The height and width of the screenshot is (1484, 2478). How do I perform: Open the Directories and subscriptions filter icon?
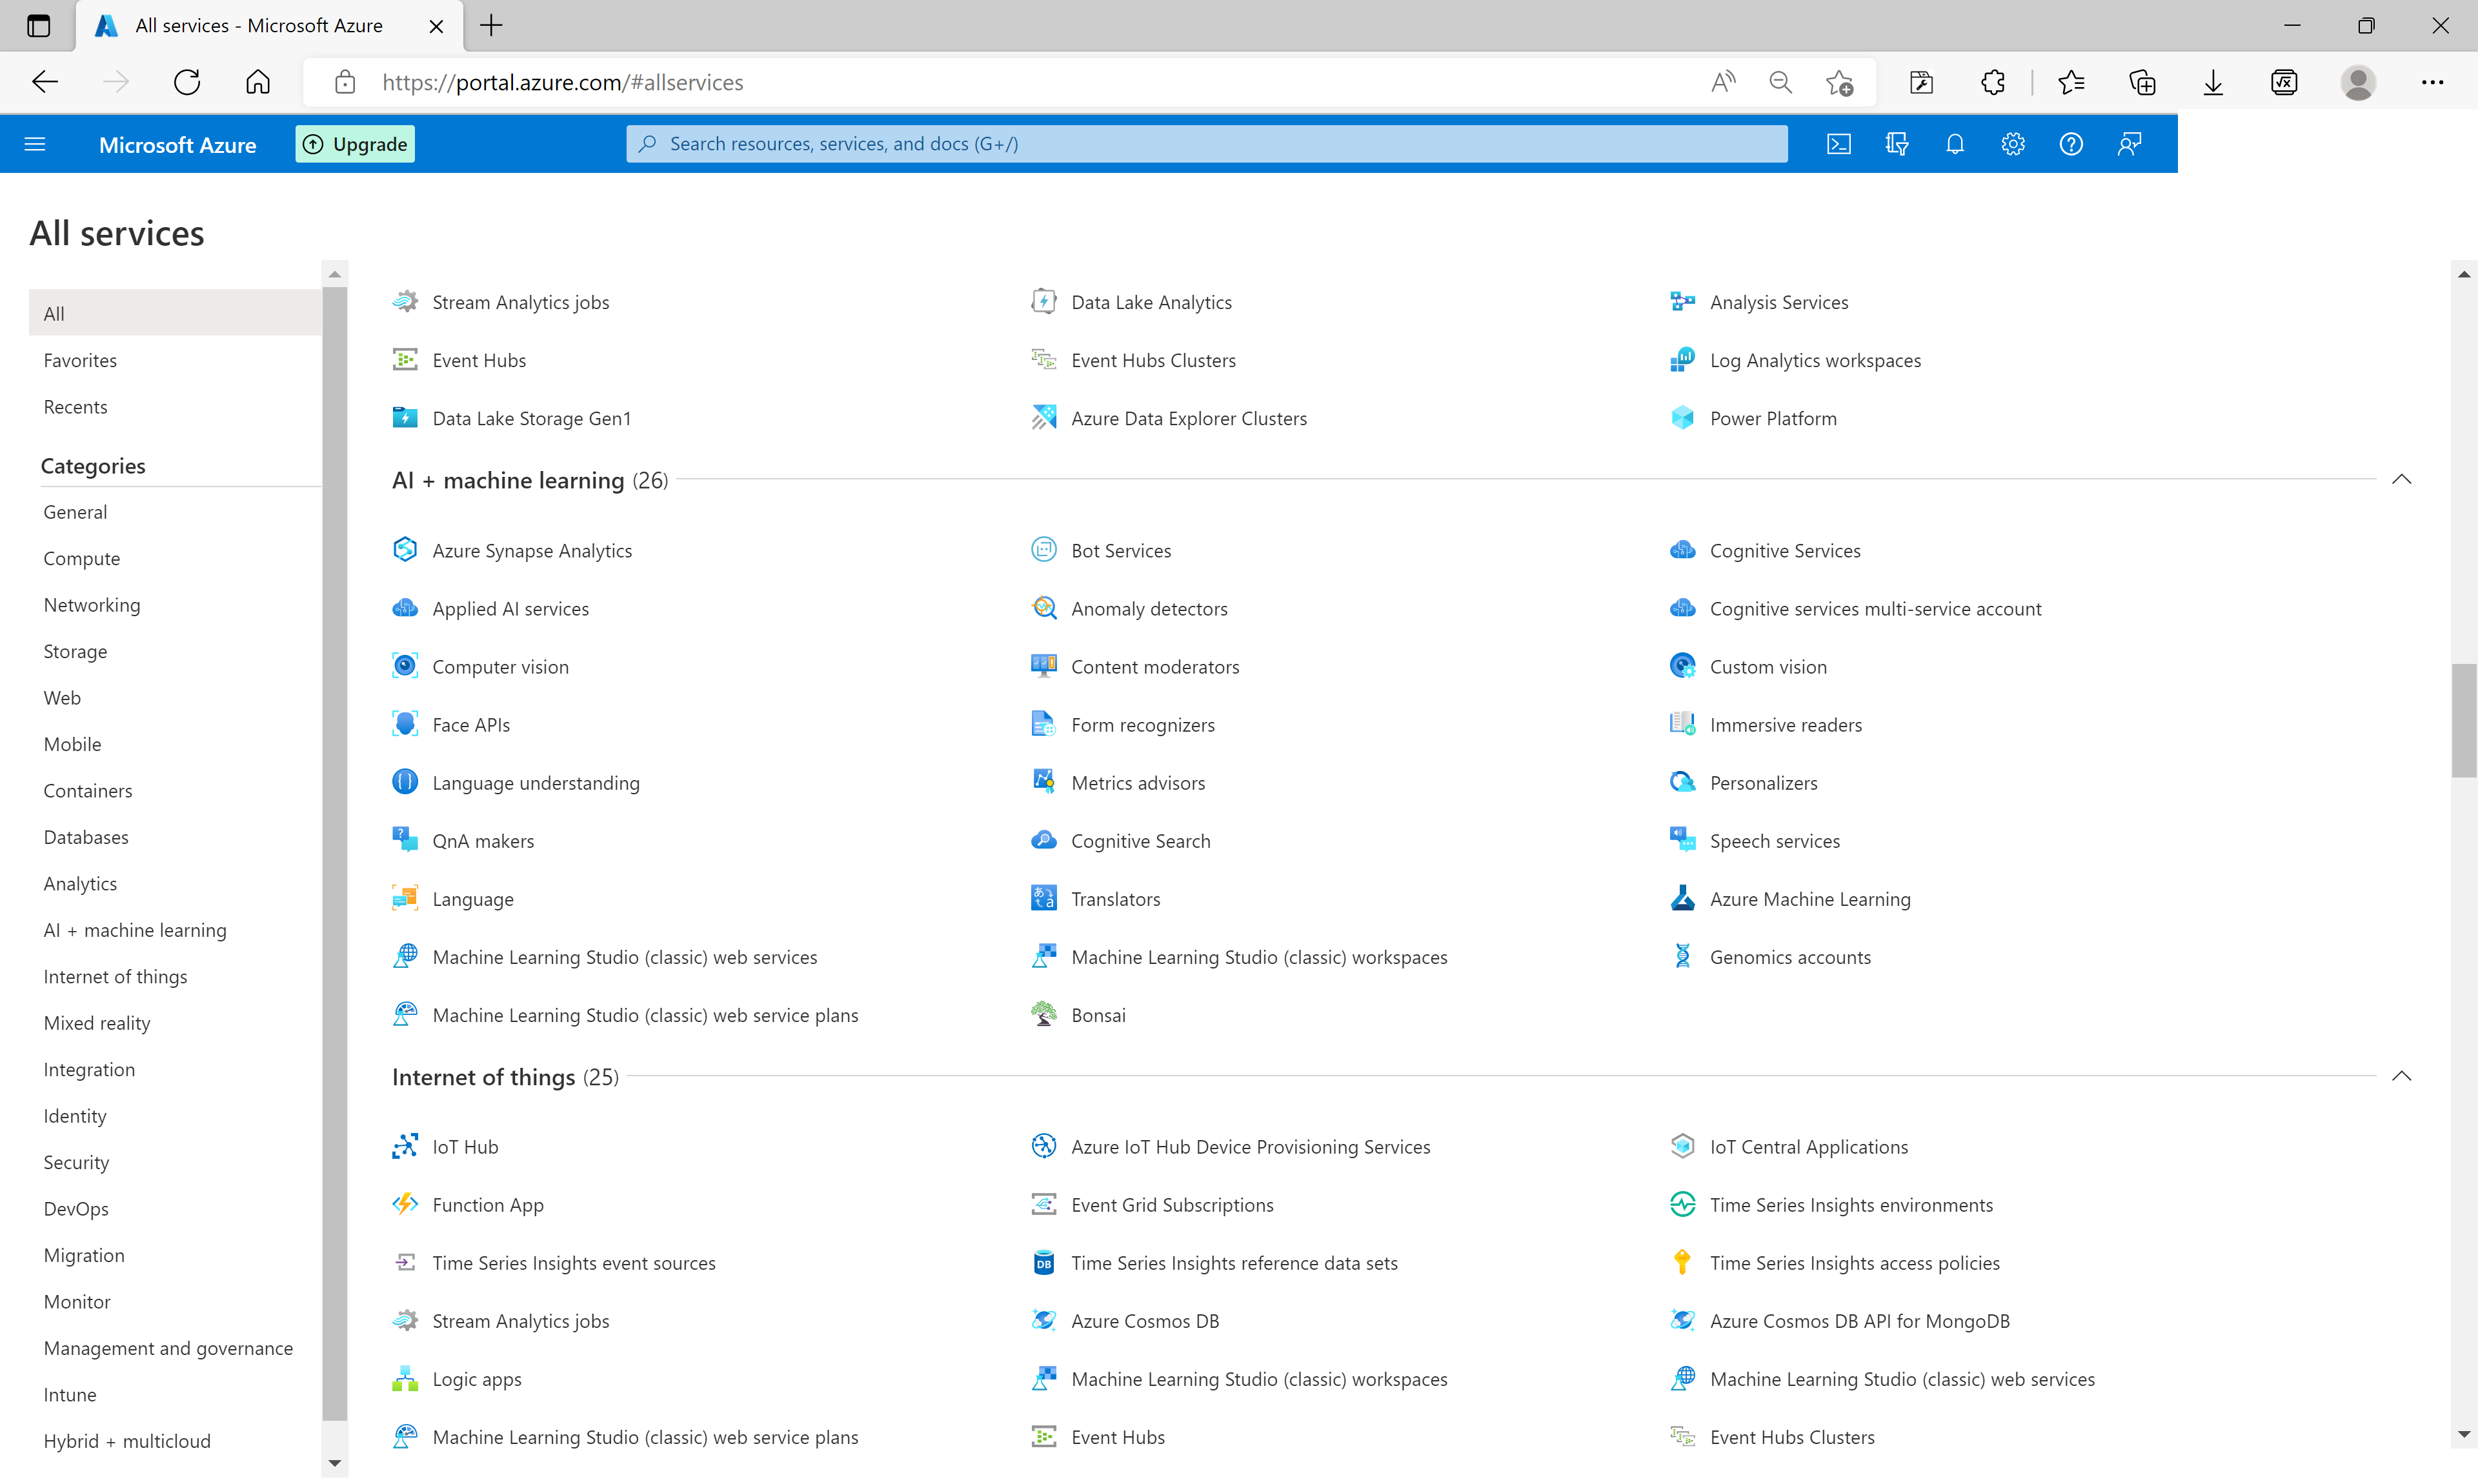point(1896,144)
